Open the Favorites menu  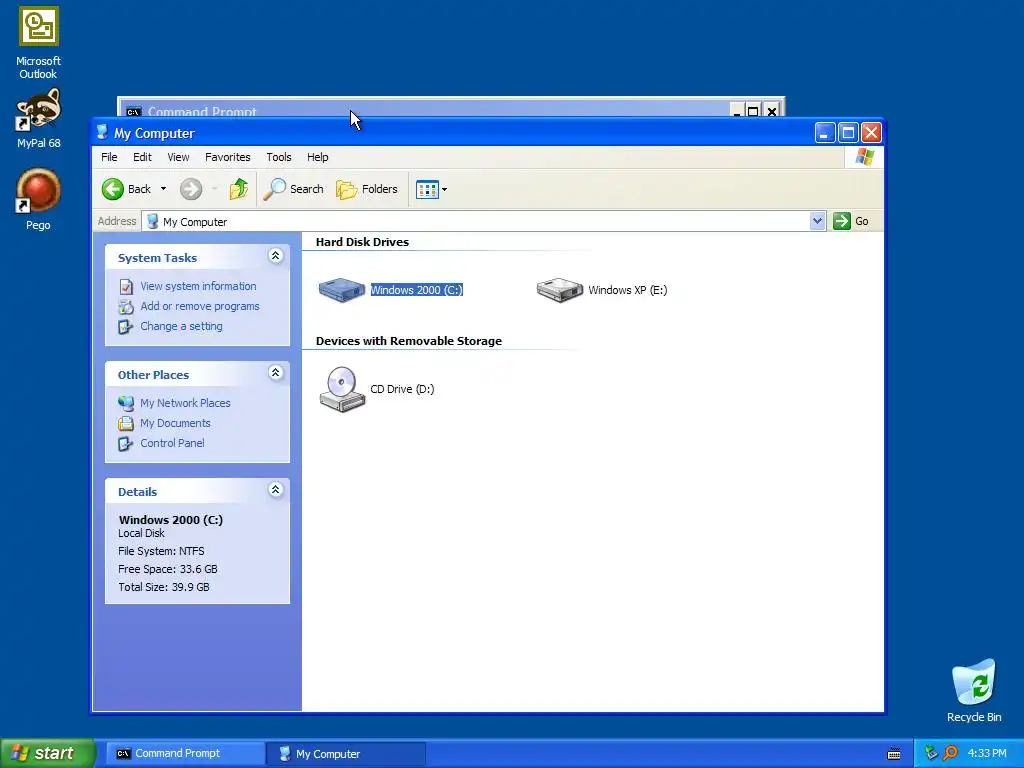228,157
